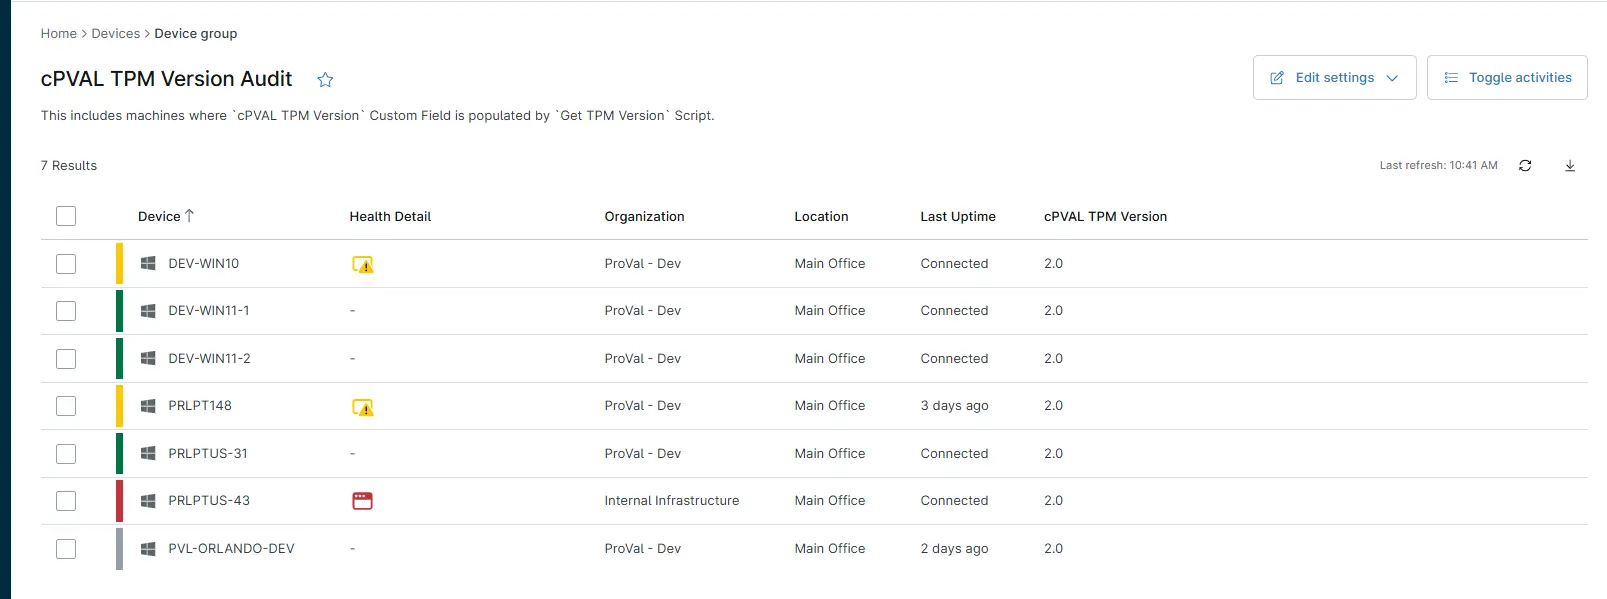Open the PRLPT148 device link
The height and width of the screenshot is (599, 1607).
pyautogui.click(x=200, y=406)
